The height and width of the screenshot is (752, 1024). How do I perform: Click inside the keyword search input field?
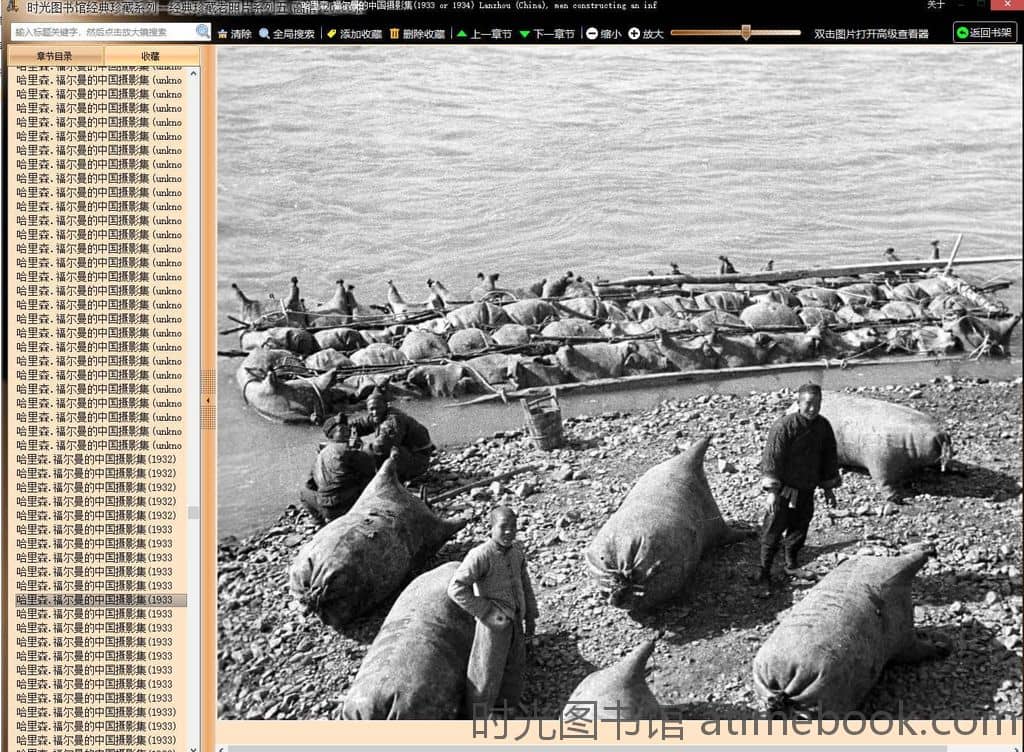point(100,32)
